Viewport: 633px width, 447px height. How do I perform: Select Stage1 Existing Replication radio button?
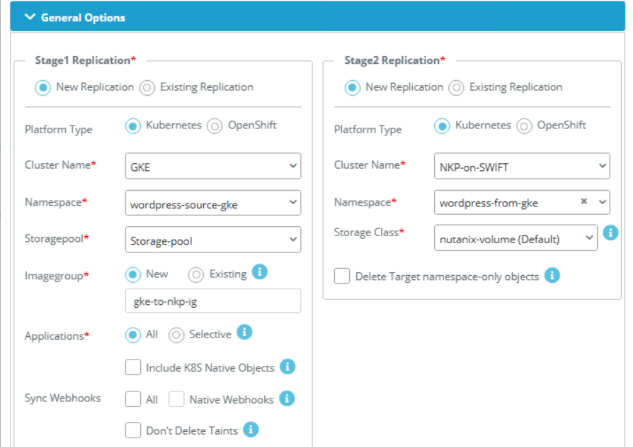[x=147, y=88]
